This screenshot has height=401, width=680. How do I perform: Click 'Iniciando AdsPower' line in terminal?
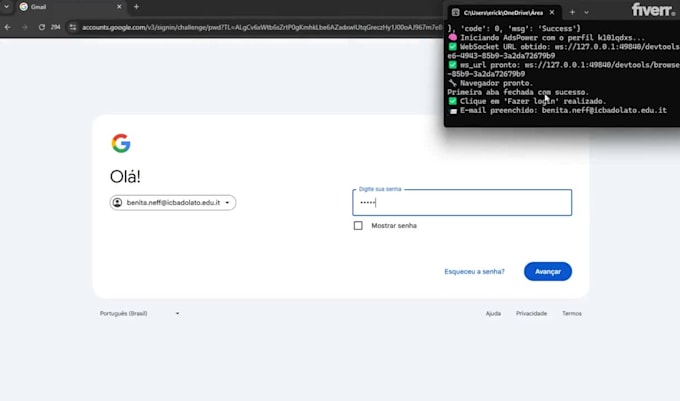[546, 38]
